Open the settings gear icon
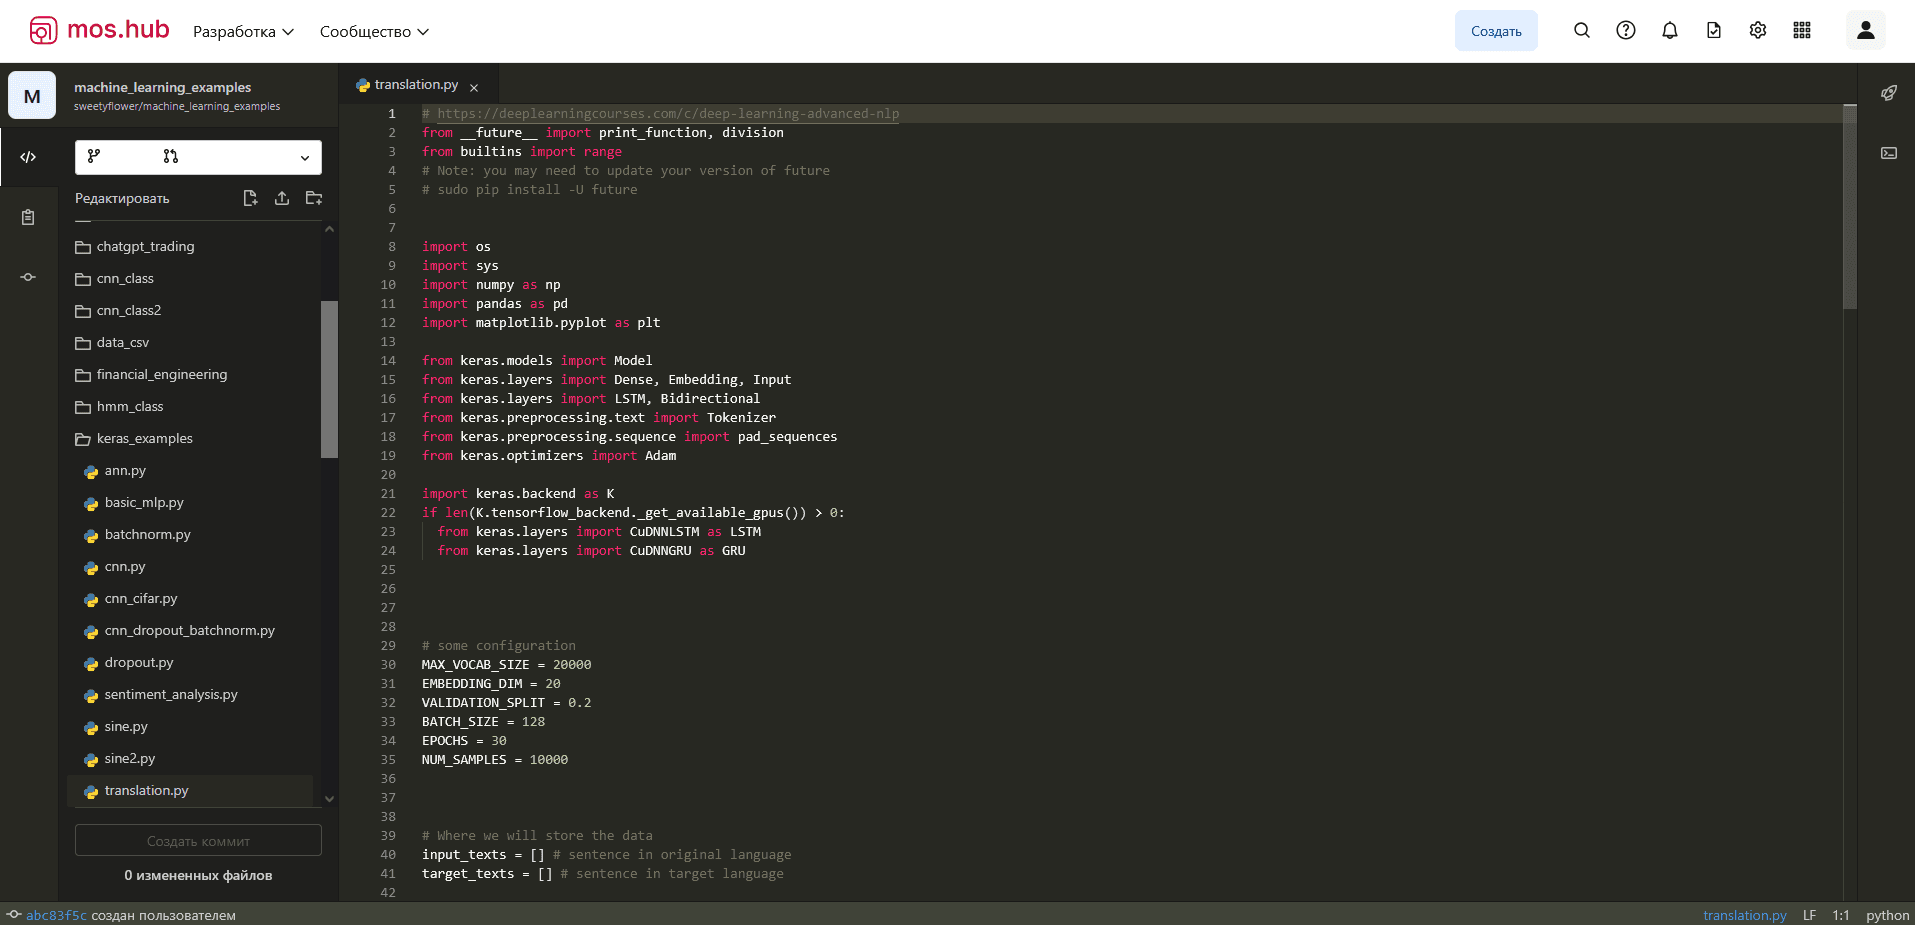Screen dimensions: 1915x925 point(1758,31)
